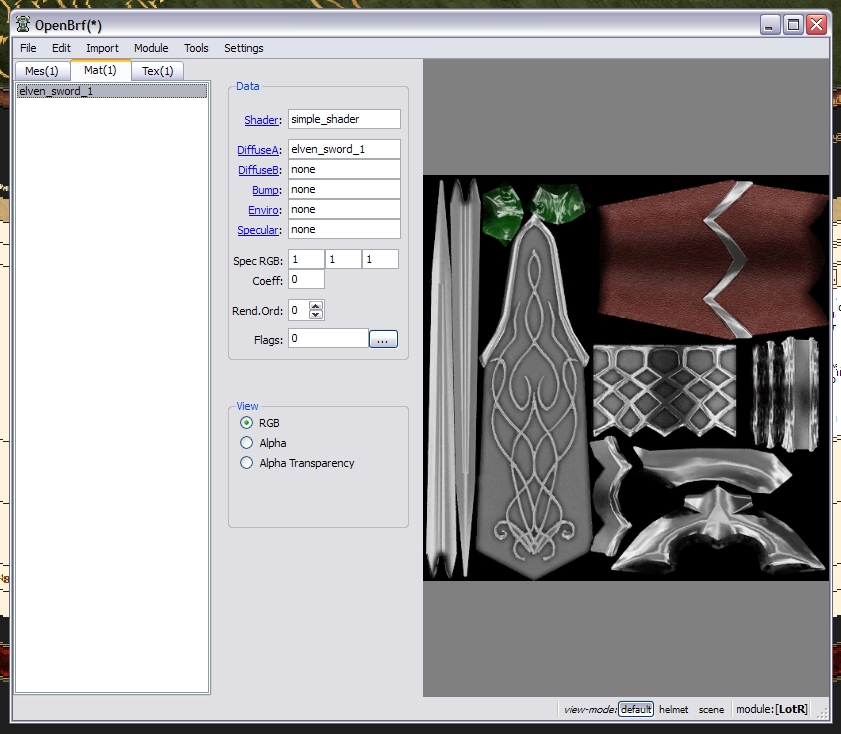This screenshot has width=841, height=734.
Task: Click the second Spec RGB value field
Action: point(343,259)
